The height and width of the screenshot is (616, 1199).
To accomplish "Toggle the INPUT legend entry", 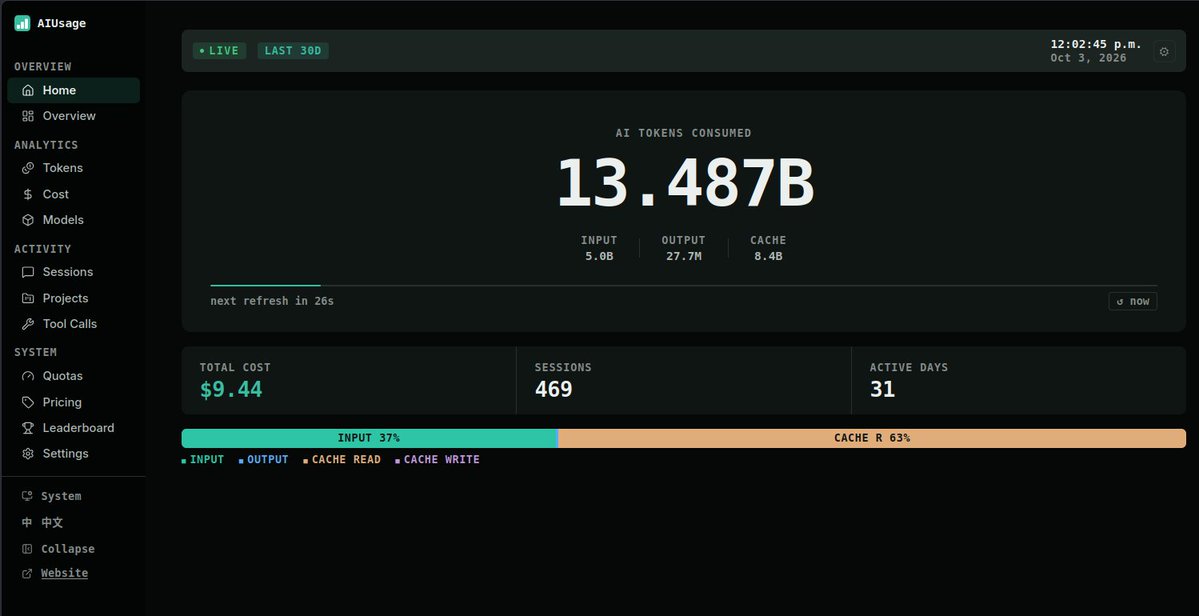I will [203, 460].
